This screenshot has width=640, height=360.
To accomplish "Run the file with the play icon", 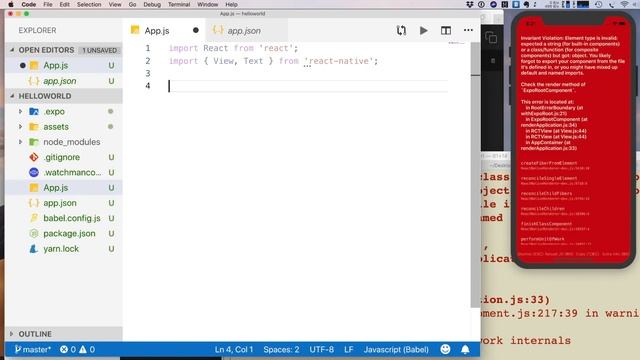I will 424,31.
